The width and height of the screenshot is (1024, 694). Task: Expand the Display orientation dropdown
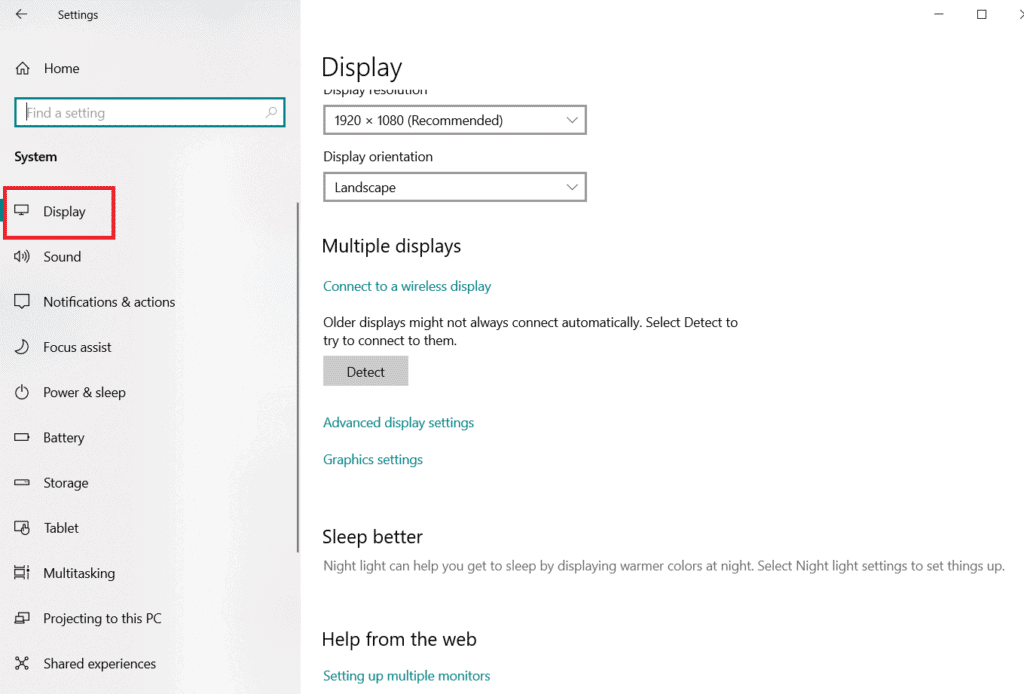[x=454, y=187]
